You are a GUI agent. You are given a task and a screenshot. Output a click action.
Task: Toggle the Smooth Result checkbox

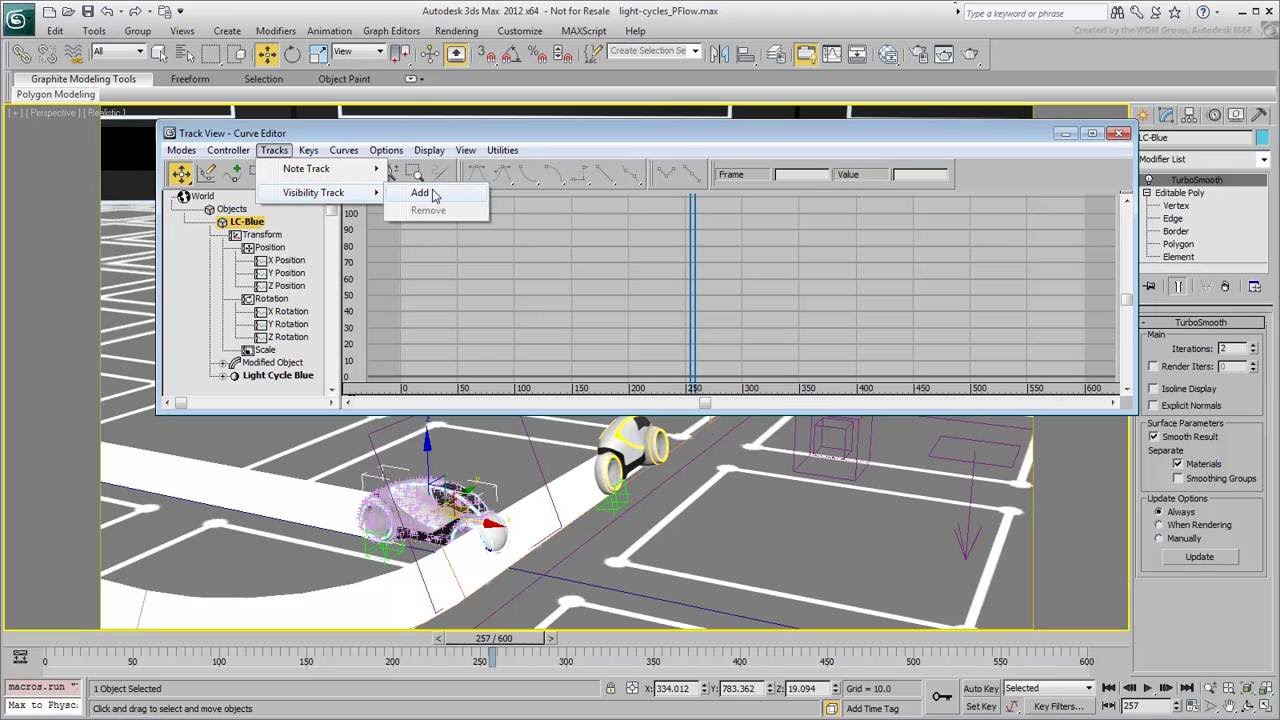click(1153, 437)
